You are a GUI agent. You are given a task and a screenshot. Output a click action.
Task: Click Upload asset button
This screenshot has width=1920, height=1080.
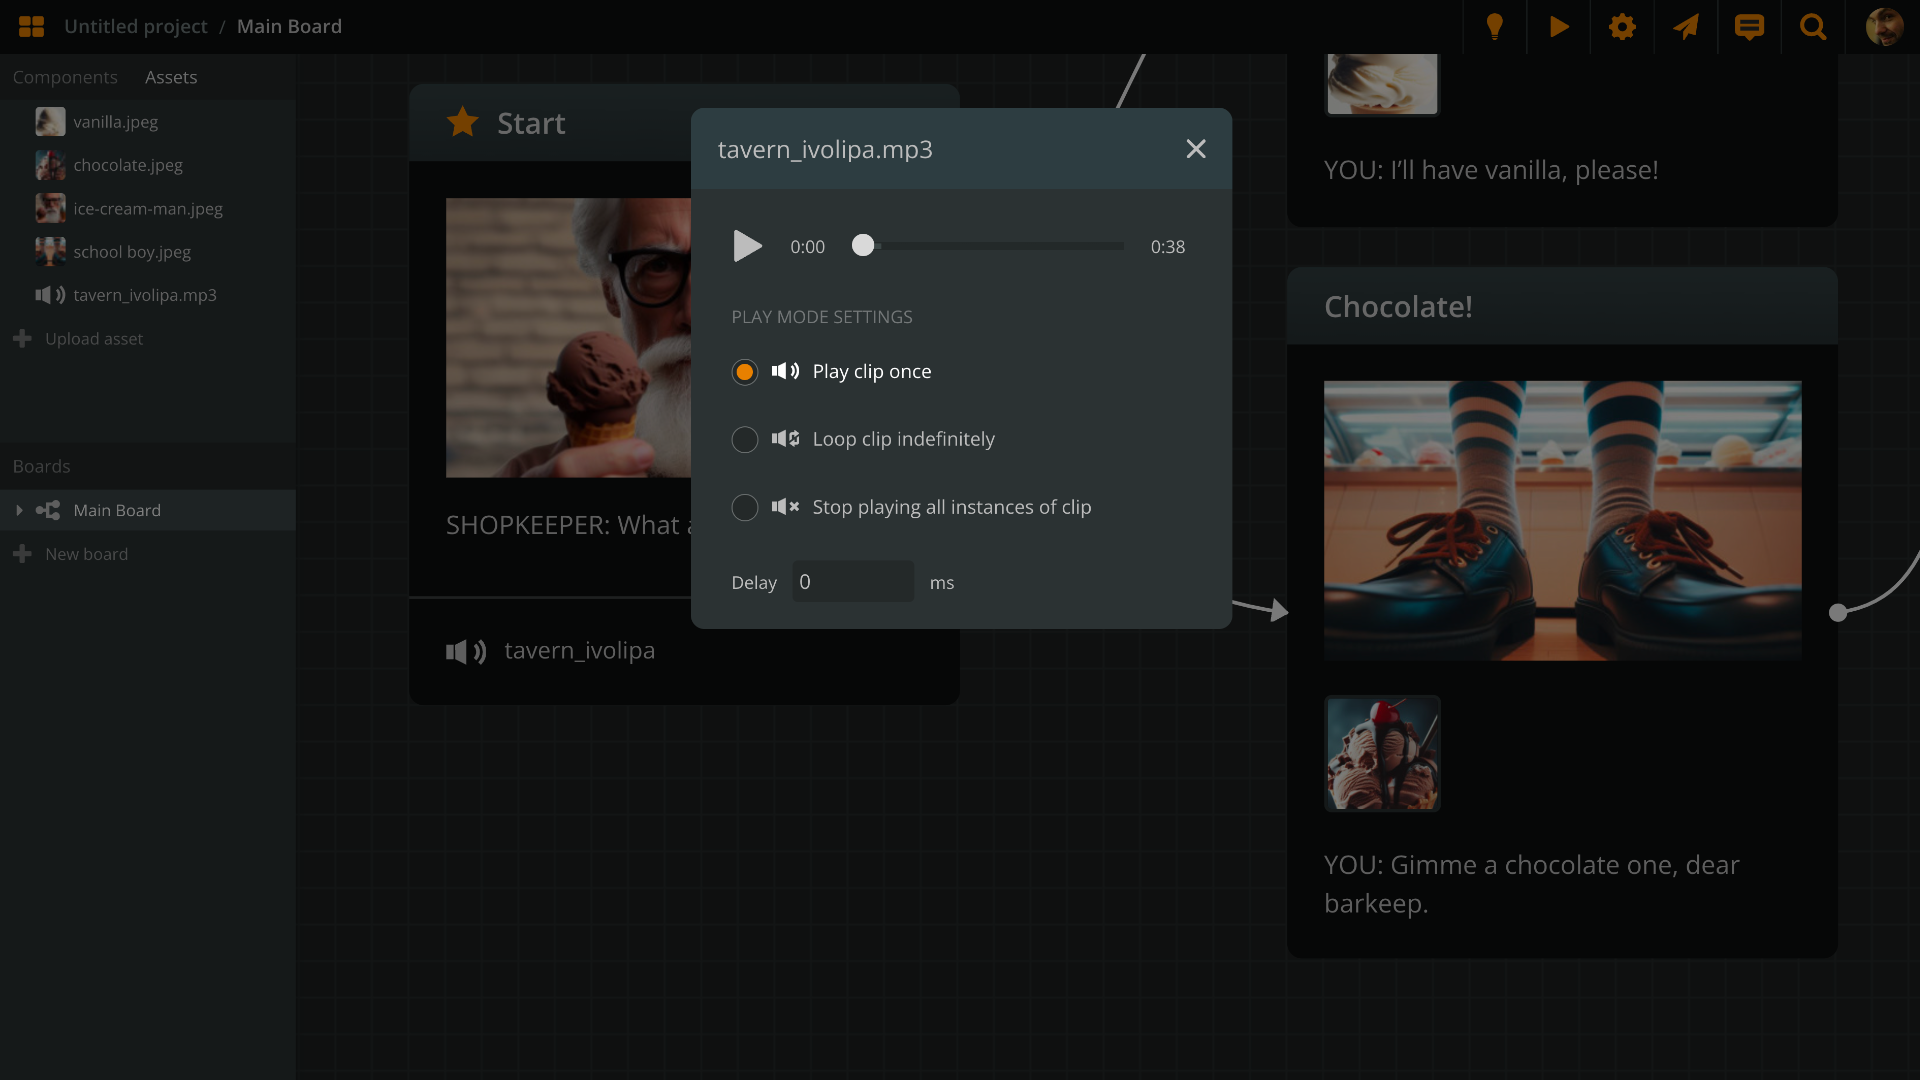(93, 339)
